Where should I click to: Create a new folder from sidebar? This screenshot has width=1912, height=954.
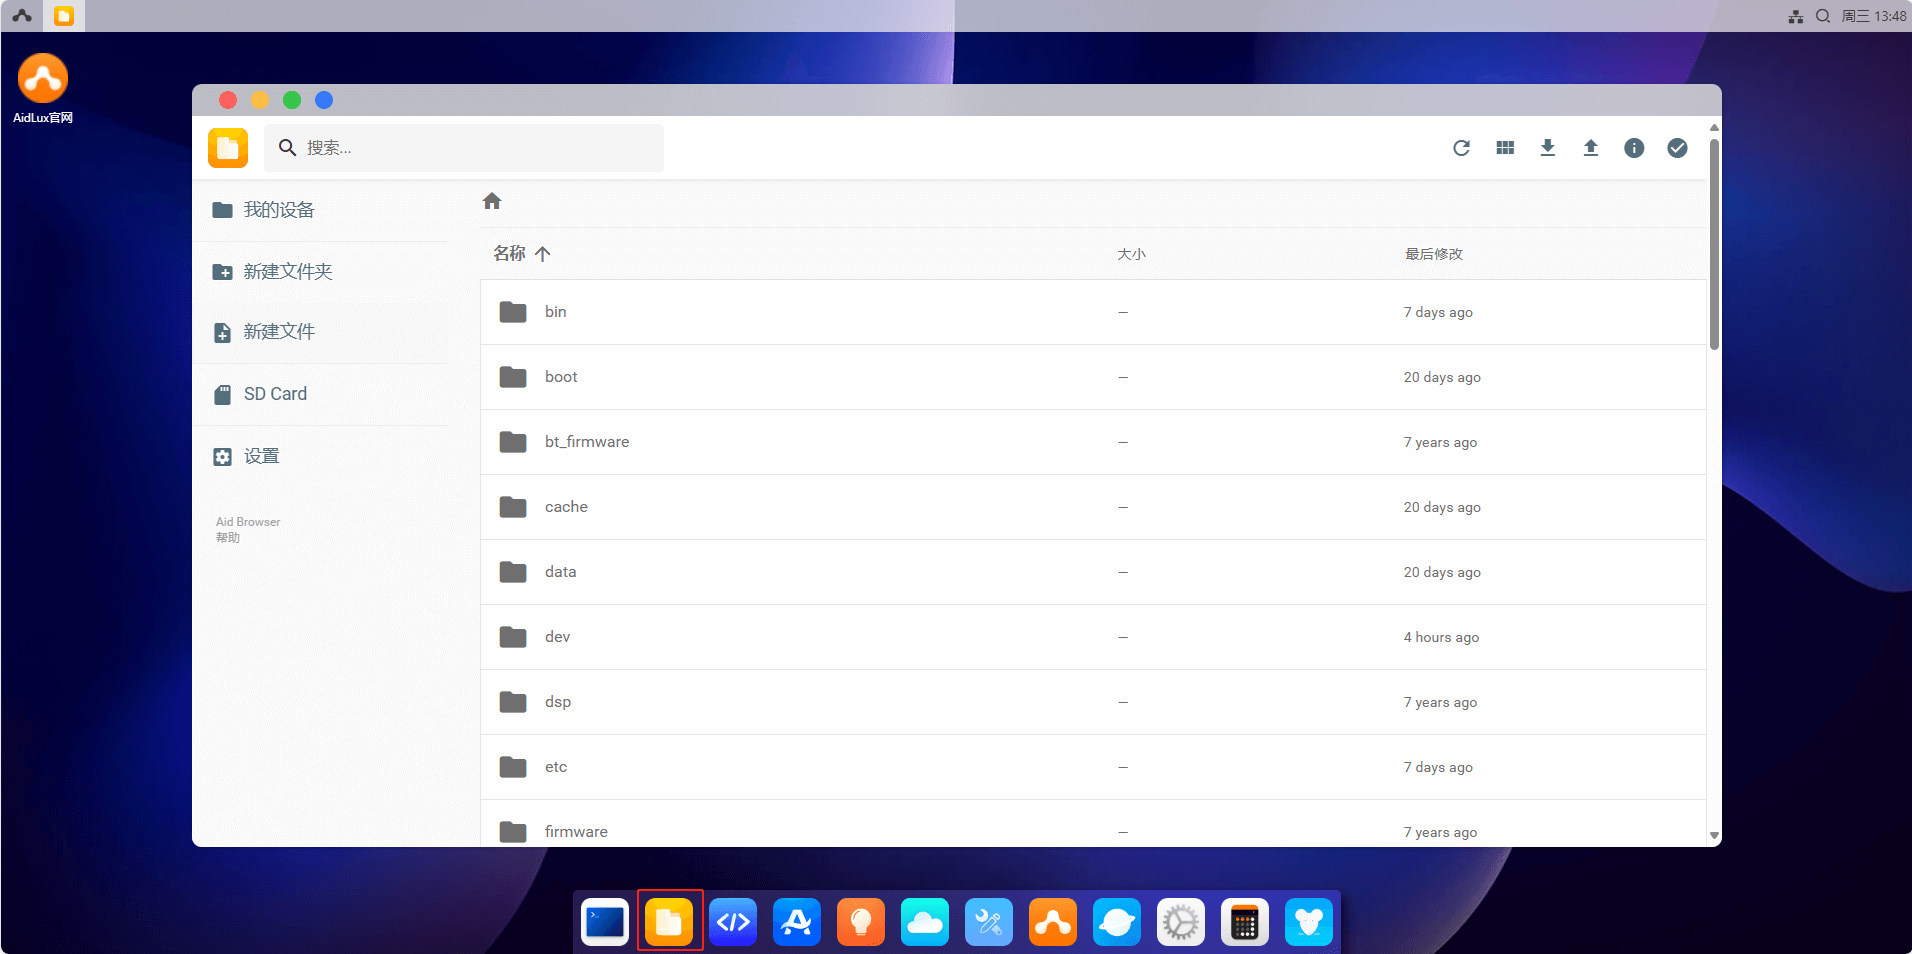[x=287, y=272]
